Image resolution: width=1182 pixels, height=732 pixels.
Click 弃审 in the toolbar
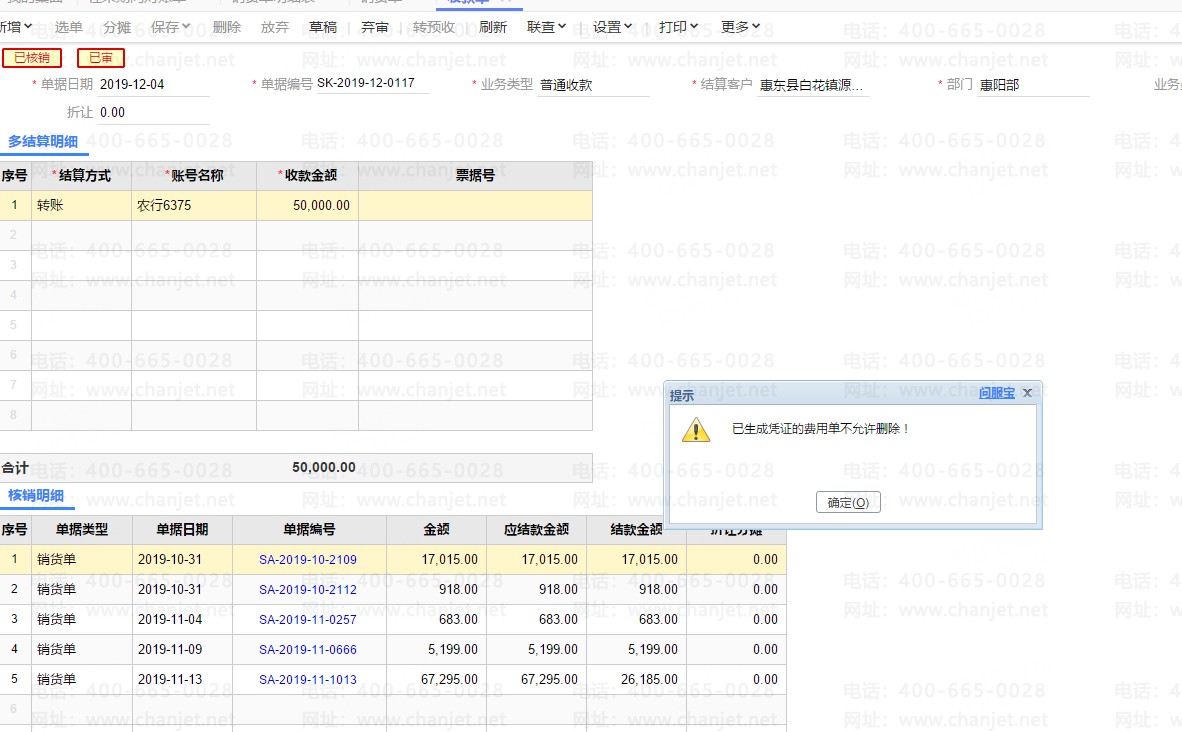pos(375,27)
